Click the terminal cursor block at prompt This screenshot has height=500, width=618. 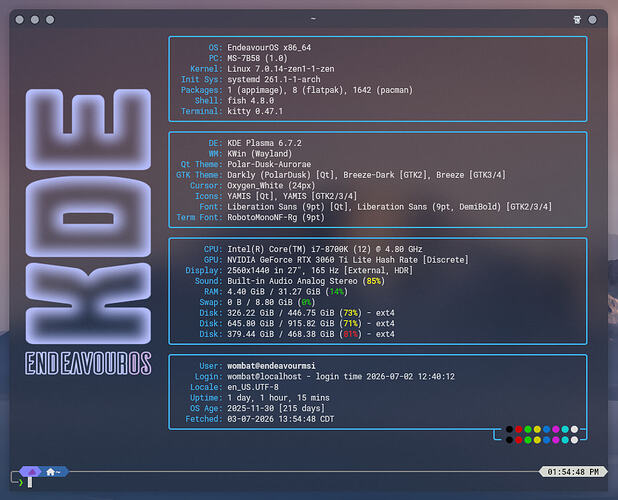[x=30, y=482]
